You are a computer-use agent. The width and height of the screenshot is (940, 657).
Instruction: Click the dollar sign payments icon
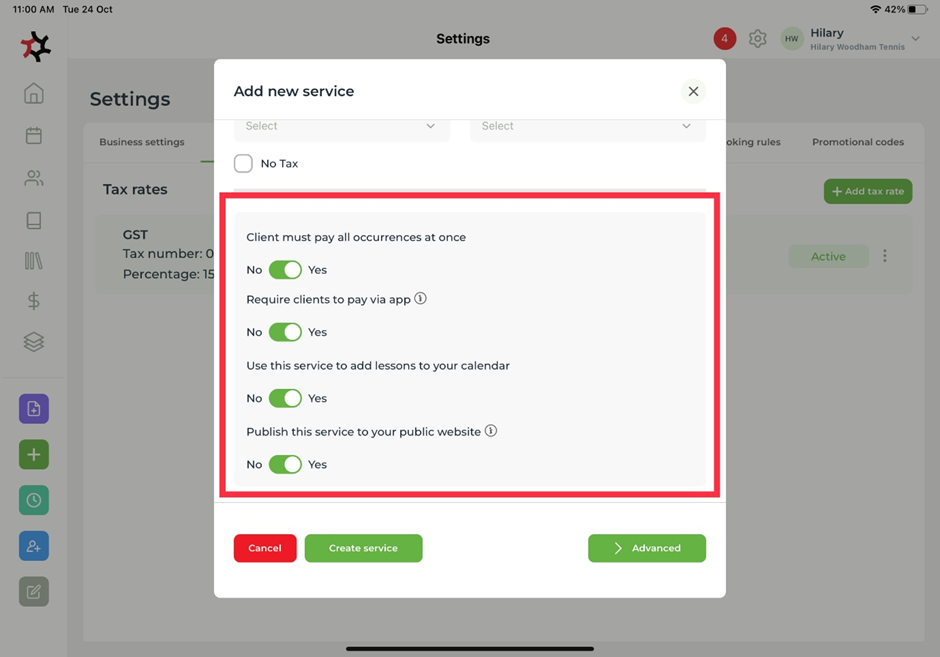pos(34,301)
